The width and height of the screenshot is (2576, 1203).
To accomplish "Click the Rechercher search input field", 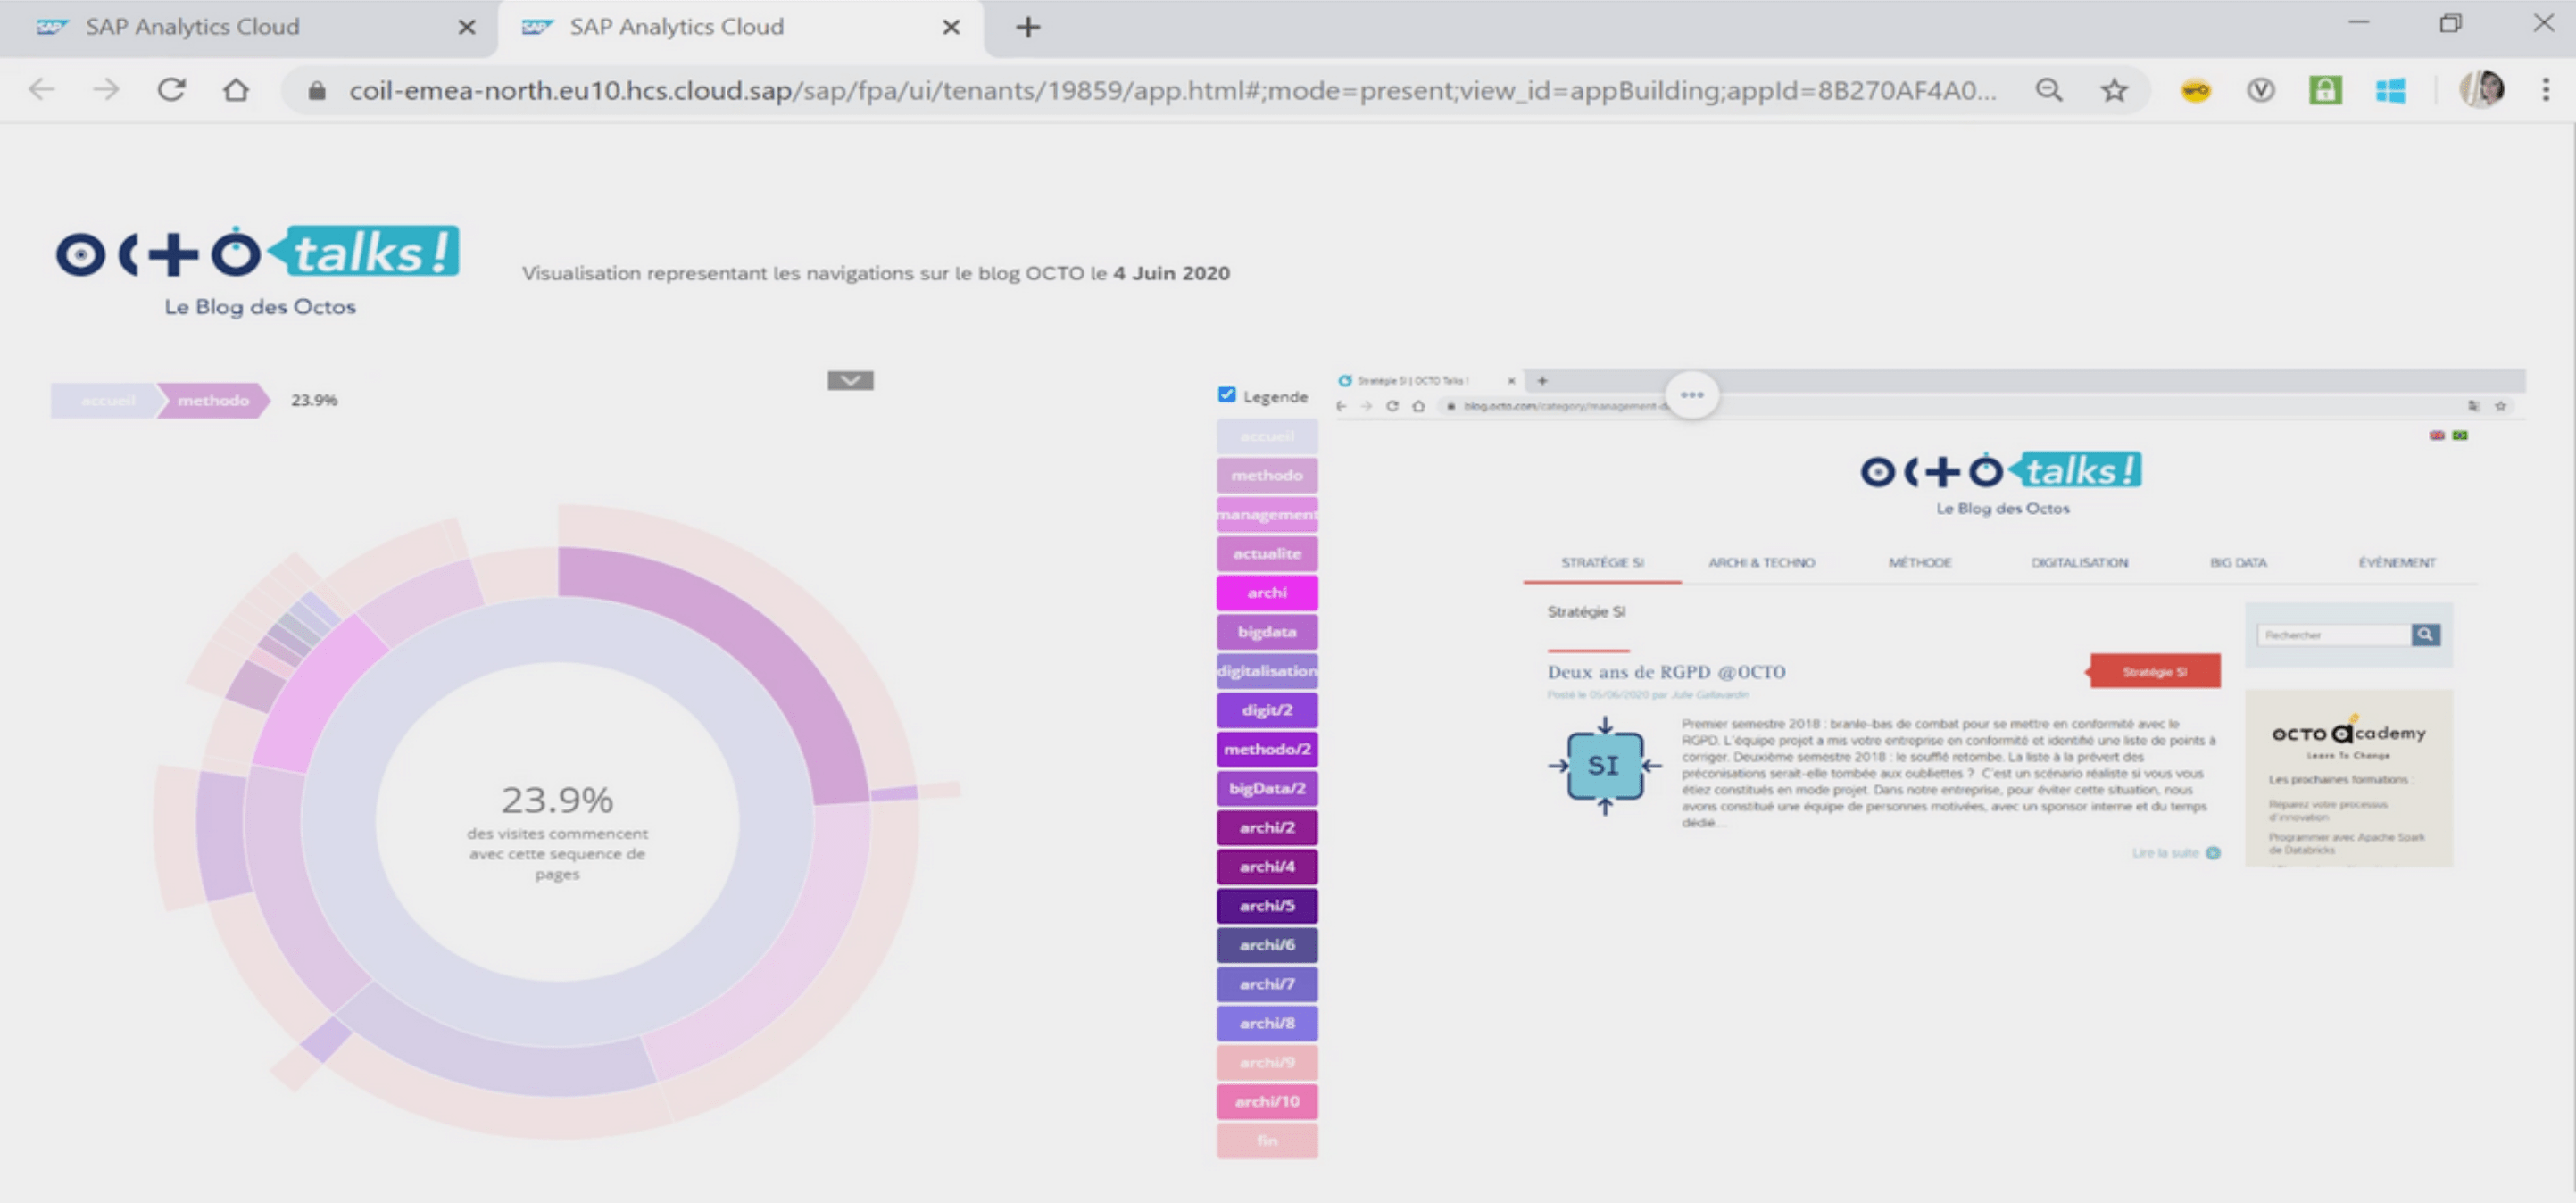I will click(x=2333, y=634).
